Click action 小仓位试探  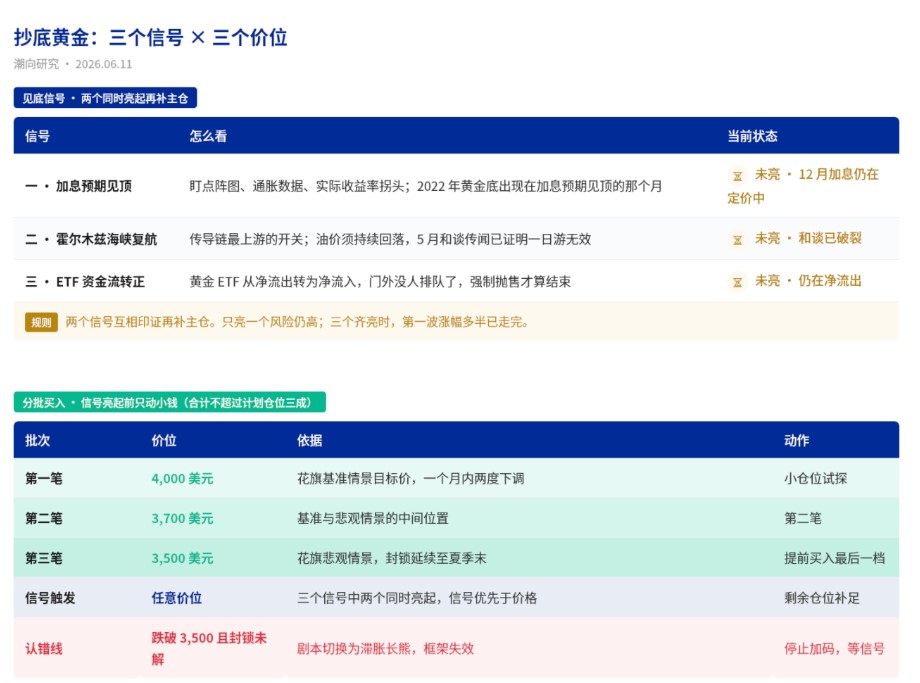[x=816, y=478]
